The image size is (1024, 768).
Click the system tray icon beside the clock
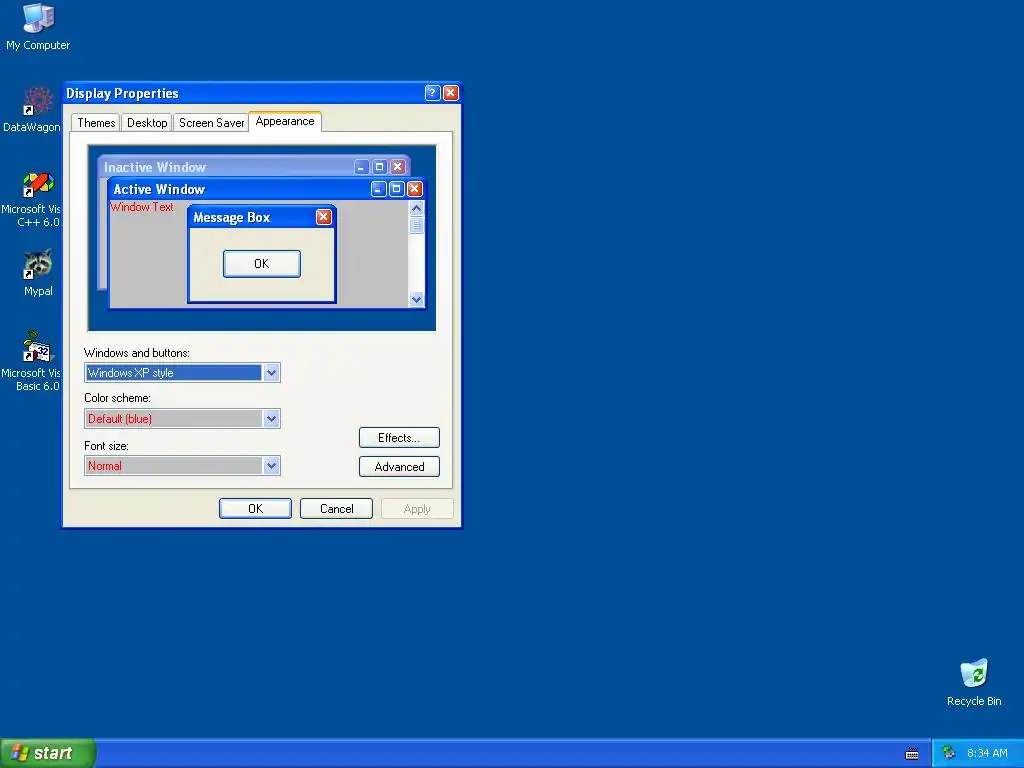click(948, 753)
